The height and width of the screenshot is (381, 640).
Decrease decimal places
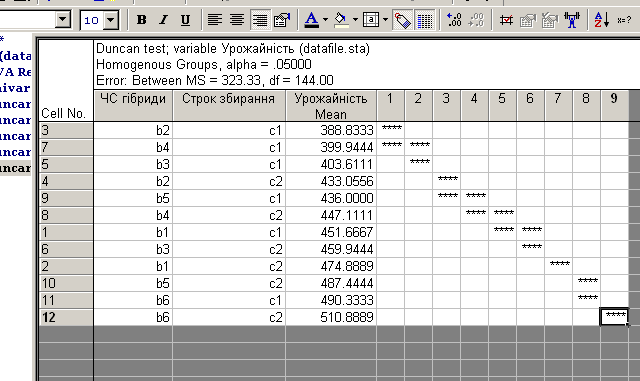476,20
